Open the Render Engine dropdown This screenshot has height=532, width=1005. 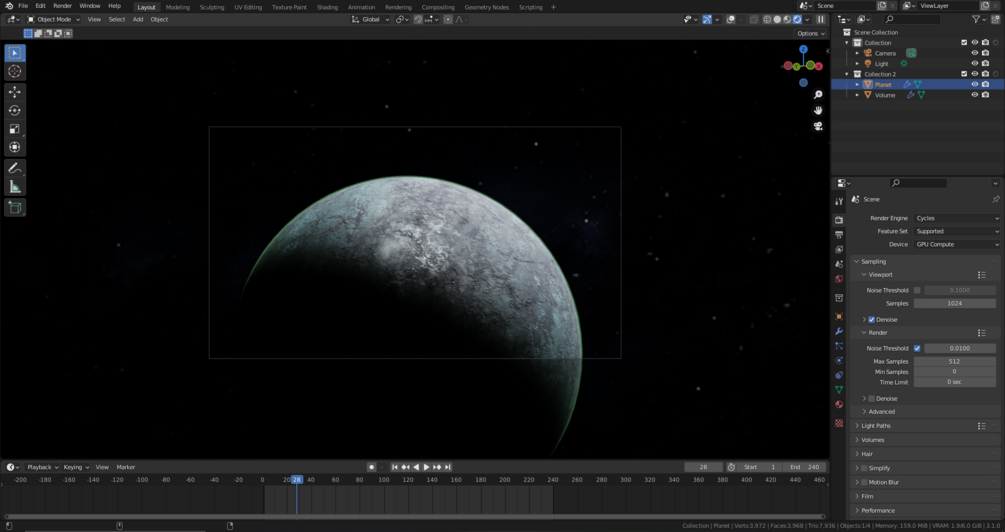click(957, 218)
